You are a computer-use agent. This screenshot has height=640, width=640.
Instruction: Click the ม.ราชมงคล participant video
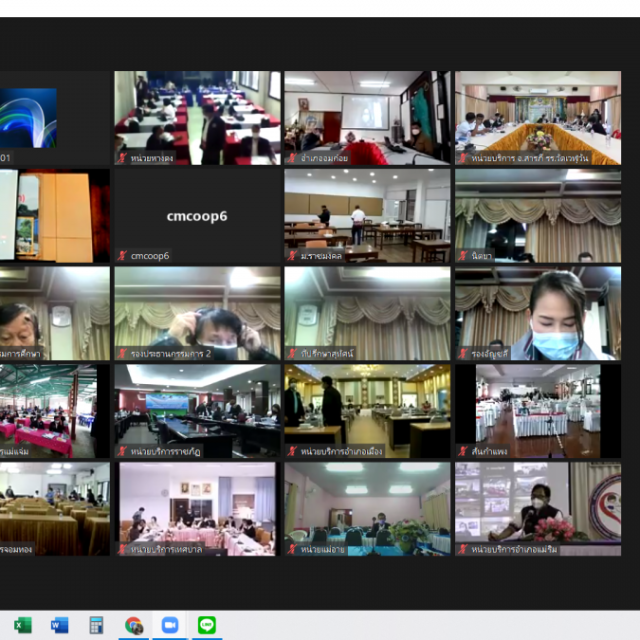coord(367,215)
